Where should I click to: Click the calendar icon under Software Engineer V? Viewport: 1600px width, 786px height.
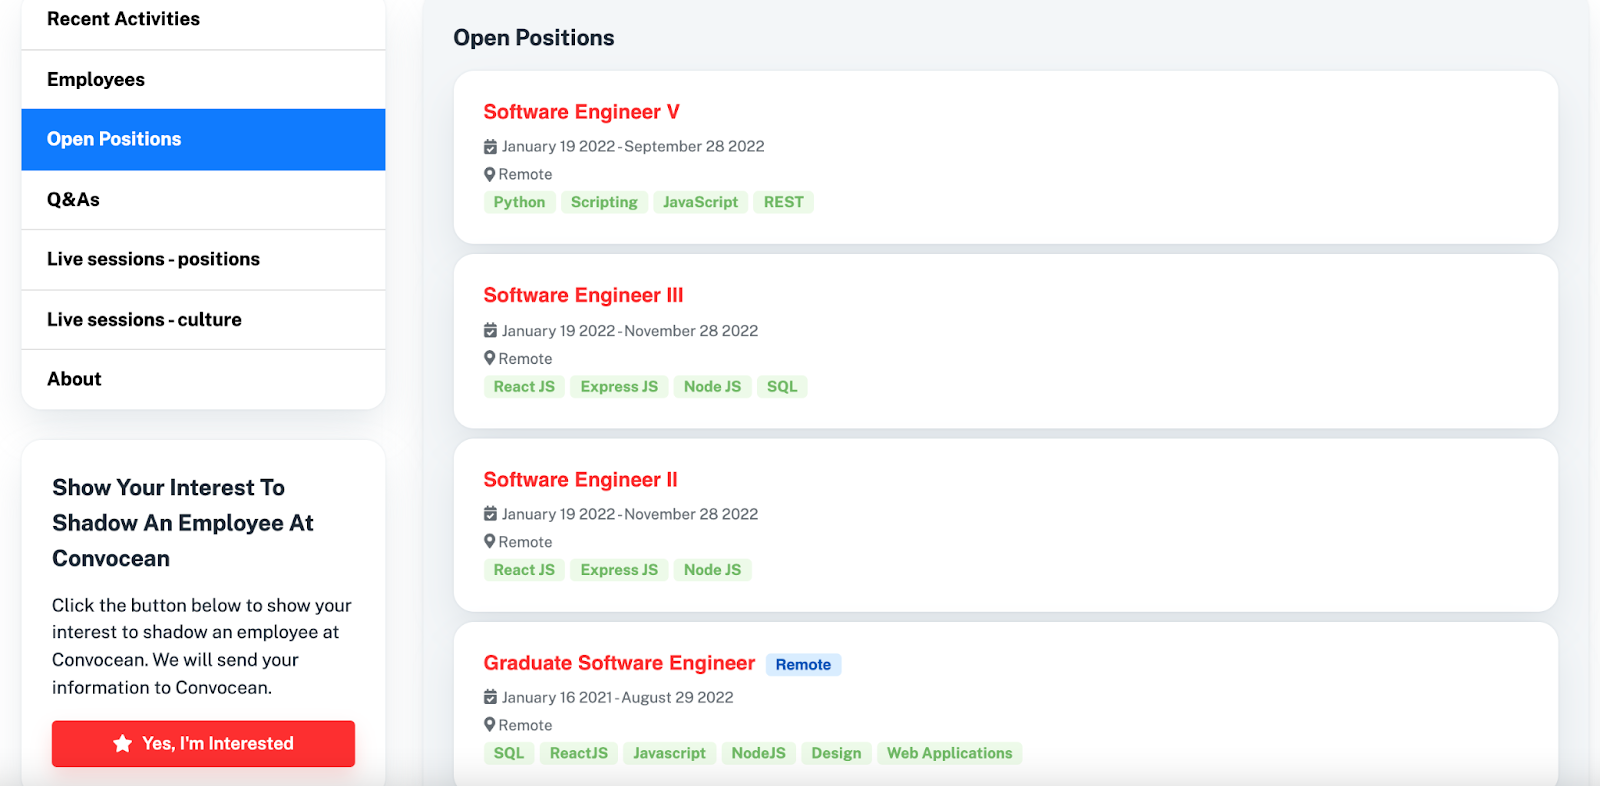point(490,147)
